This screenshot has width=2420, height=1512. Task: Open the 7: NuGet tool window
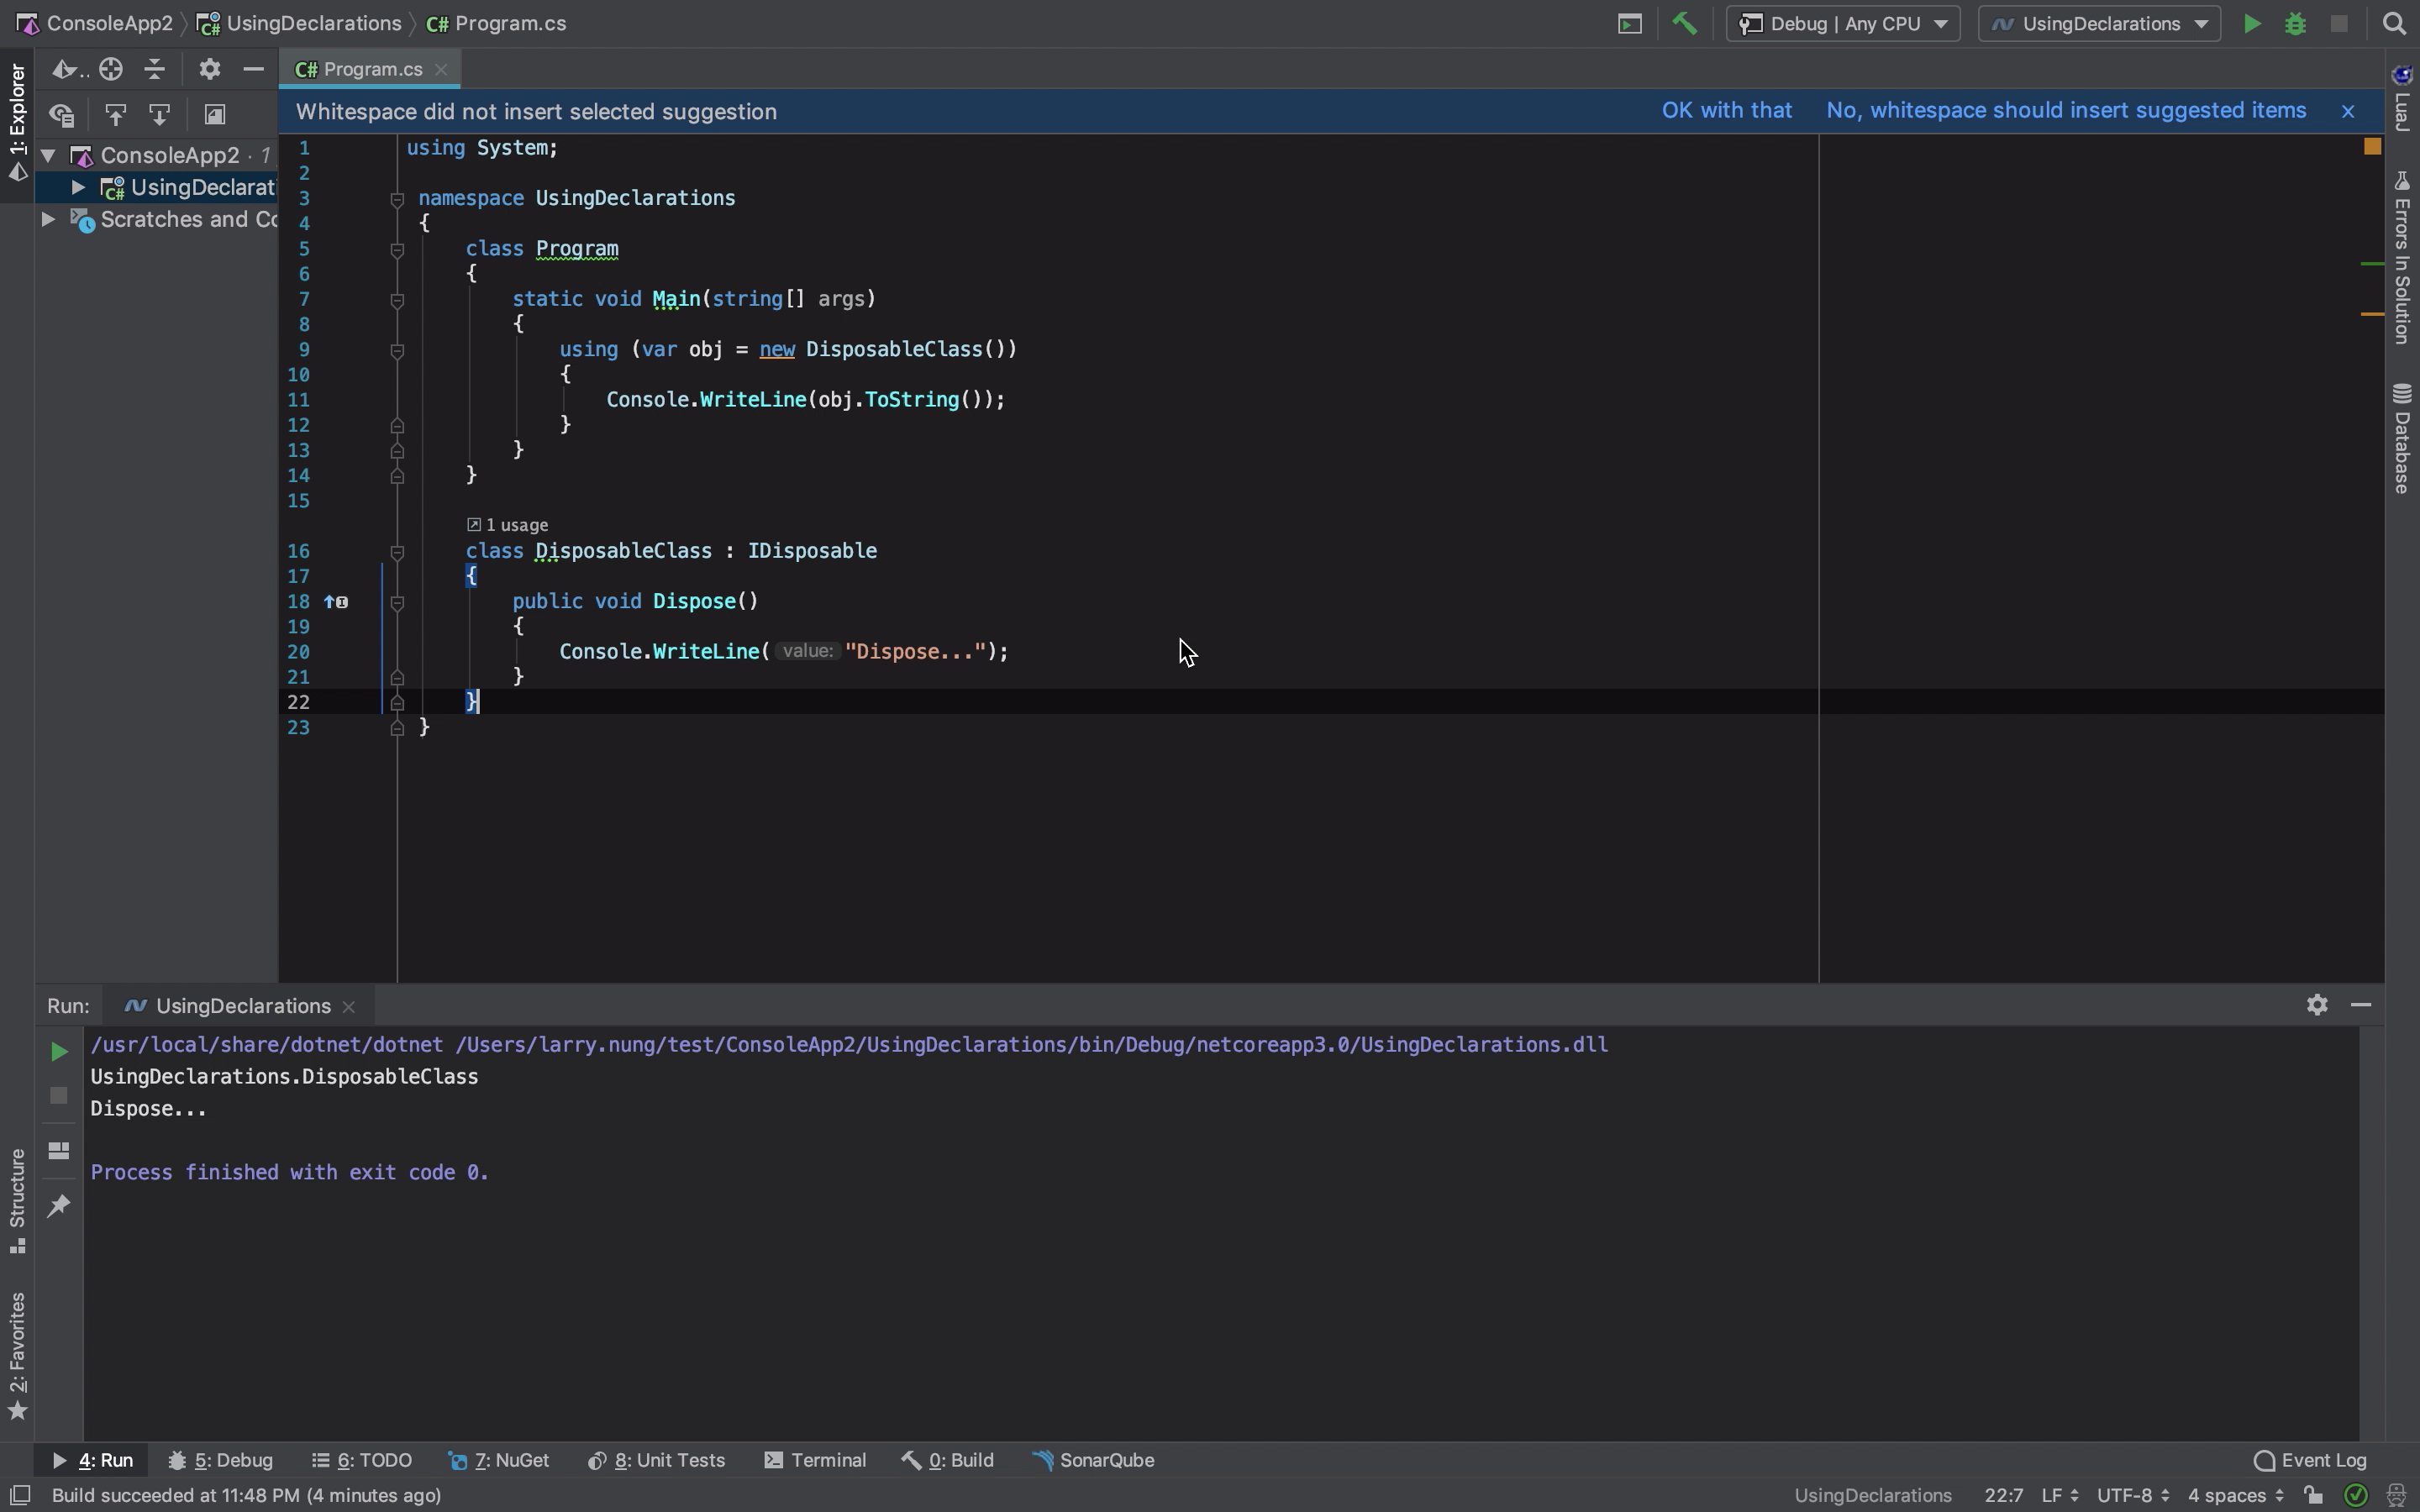499,1461
